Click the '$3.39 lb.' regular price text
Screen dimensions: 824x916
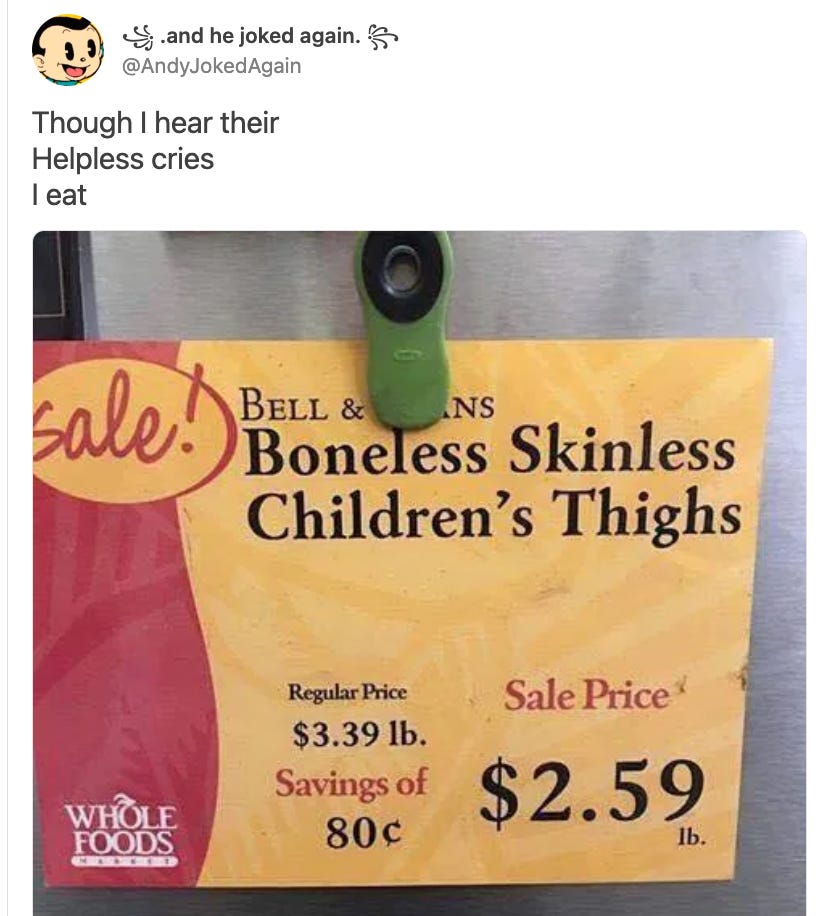(x=359, y=734)
